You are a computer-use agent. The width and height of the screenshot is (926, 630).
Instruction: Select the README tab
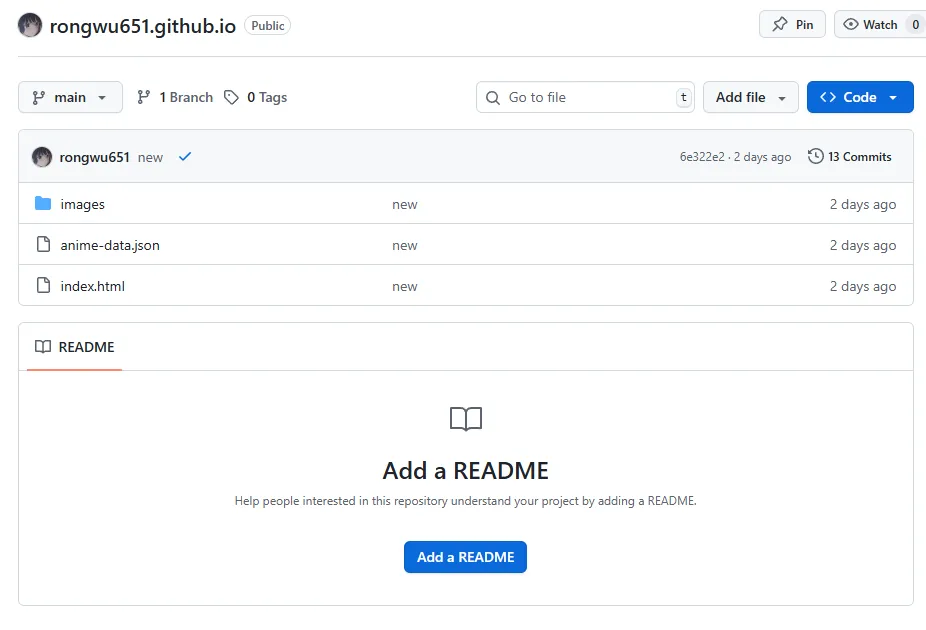pos(75,347)
